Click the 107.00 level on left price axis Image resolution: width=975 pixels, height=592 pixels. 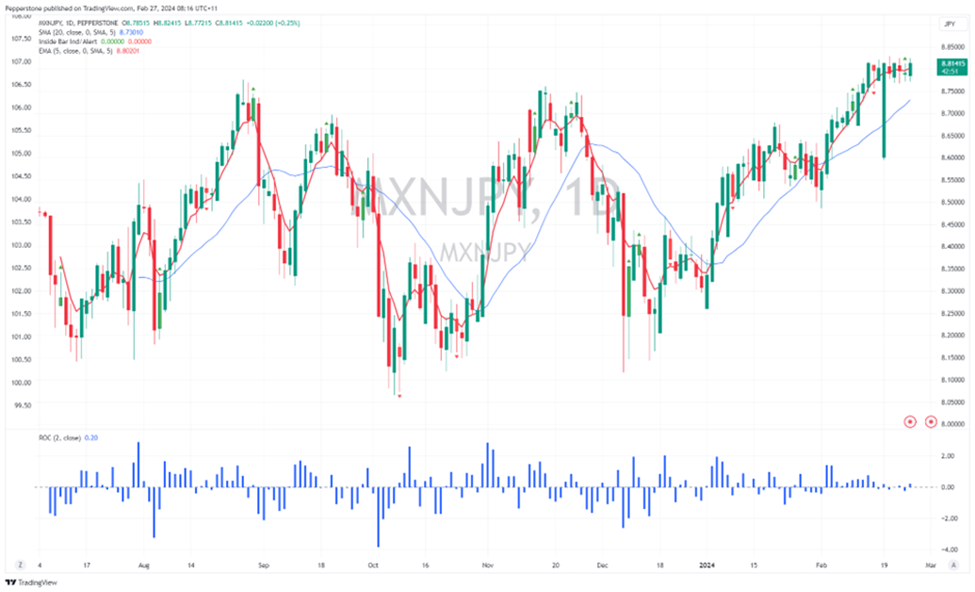[19, 62]
